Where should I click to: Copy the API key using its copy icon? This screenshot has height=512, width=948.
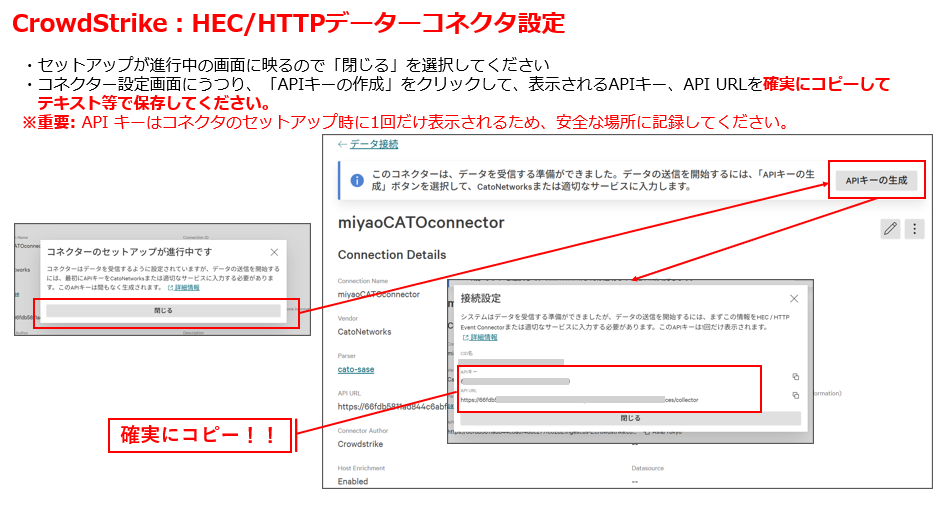(795, 377)
